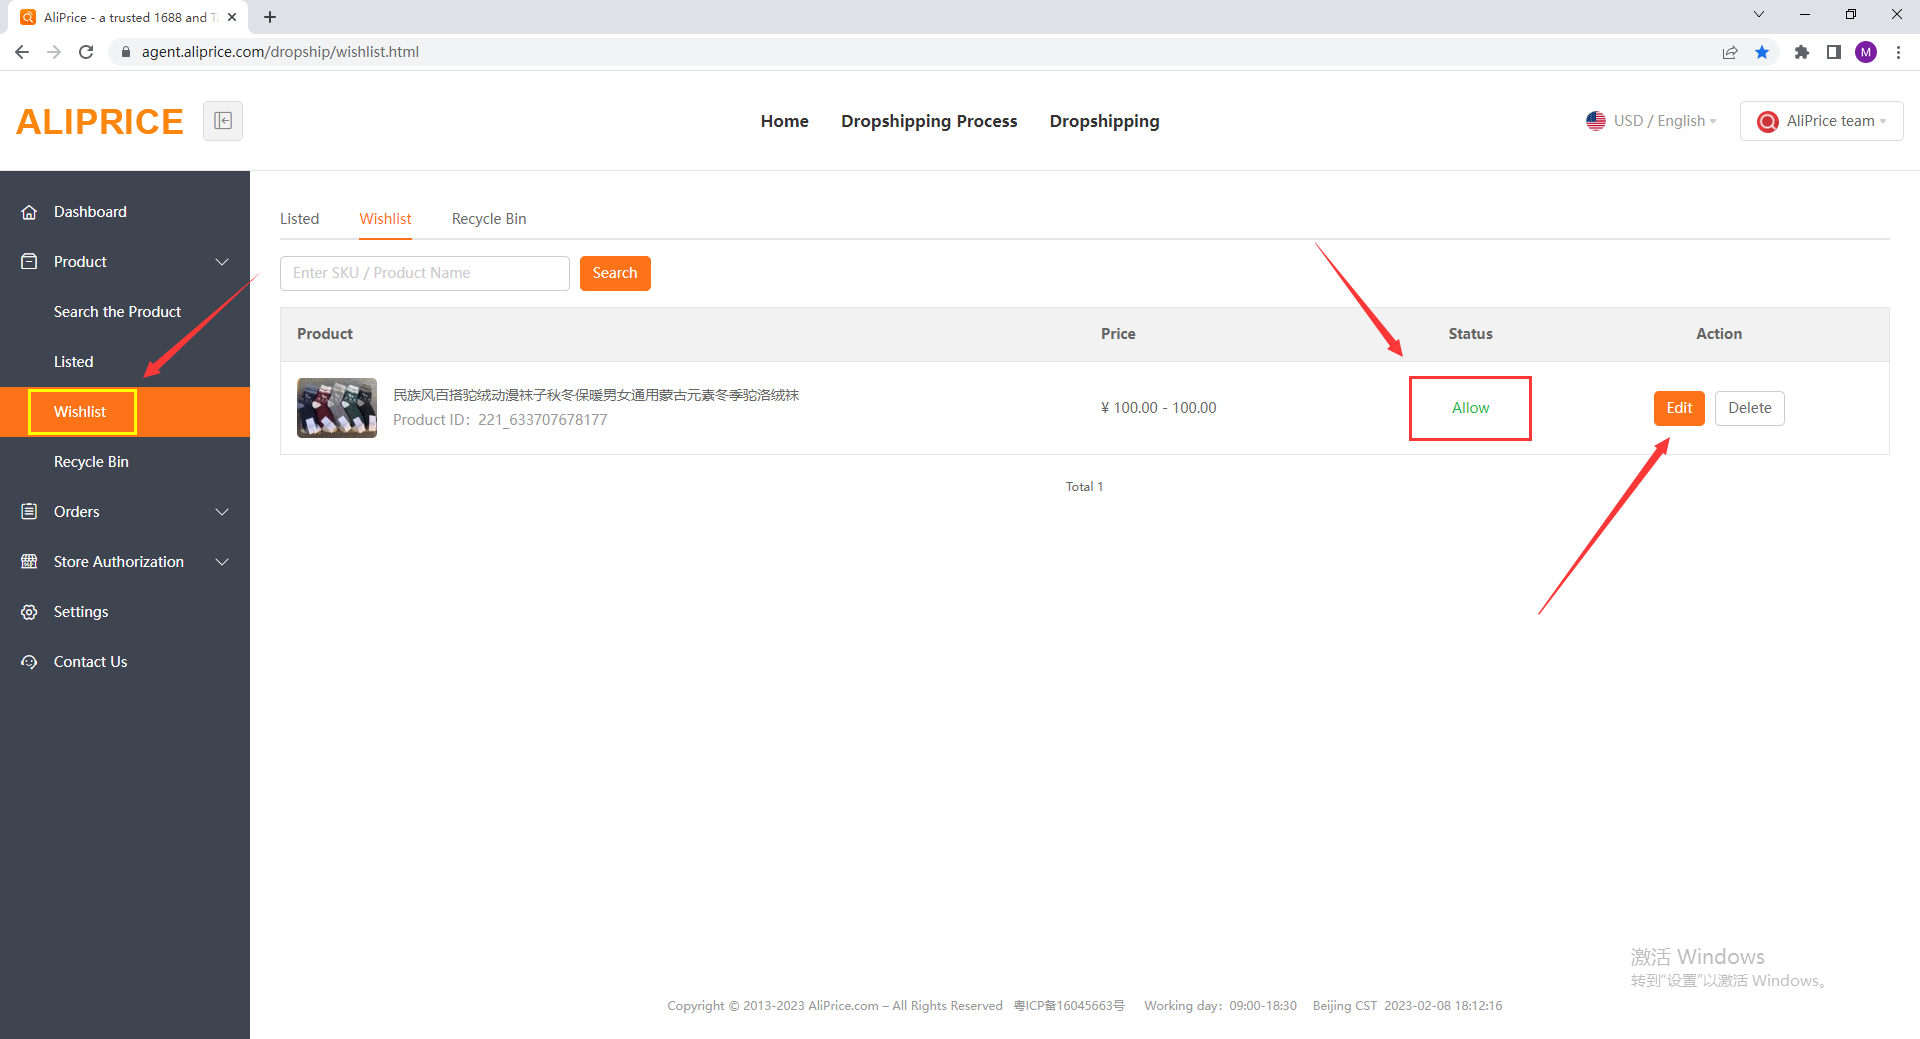This screenshot has width=1920, height=1039.
Task: View site info lock icon
Action: click(126, 52)
